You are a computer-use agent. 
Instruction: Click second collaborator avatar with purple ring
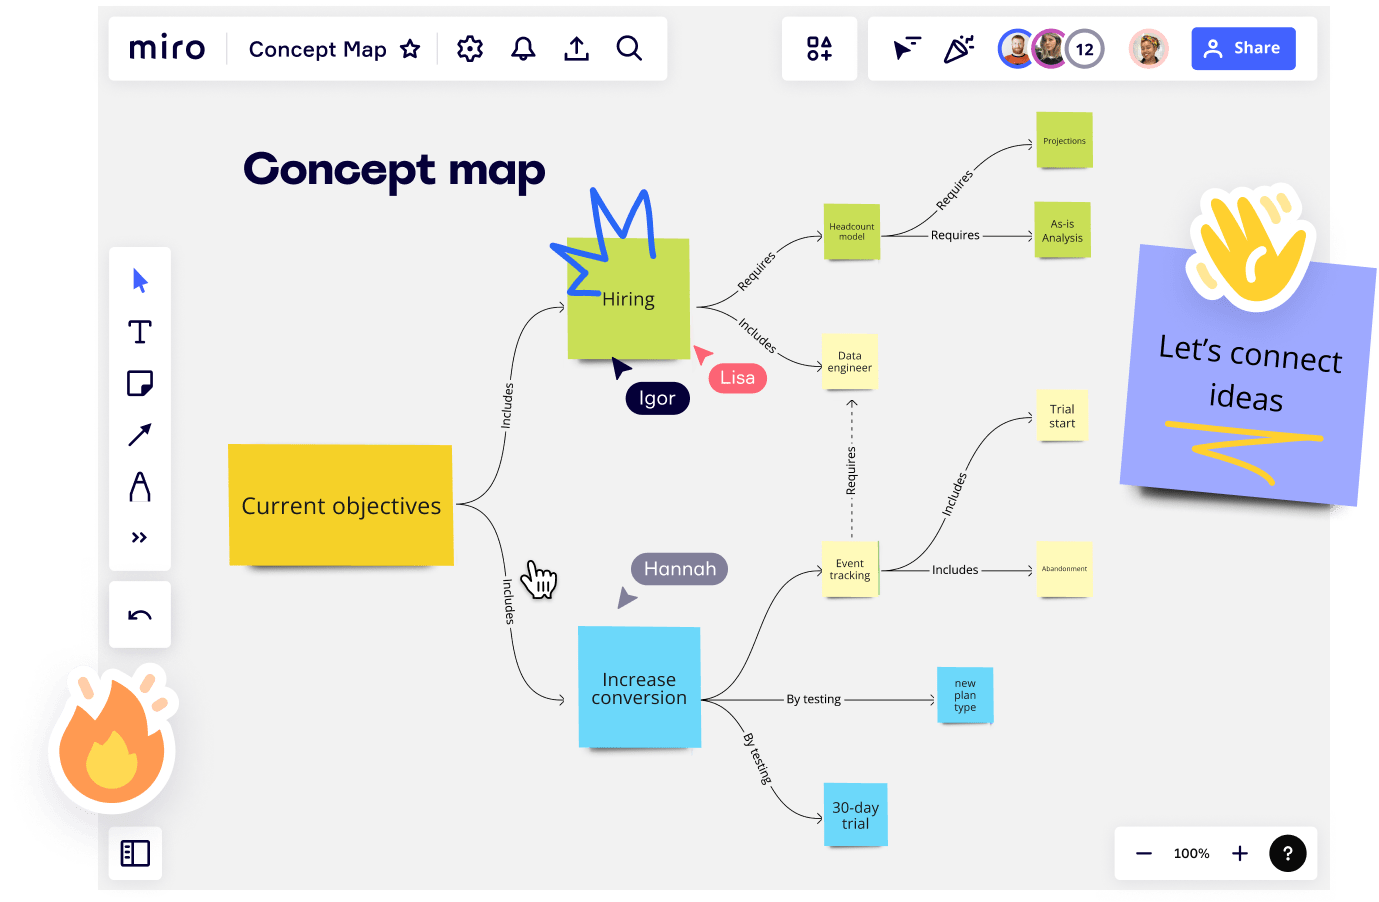pyautogui.click(x=1049, y=48)
